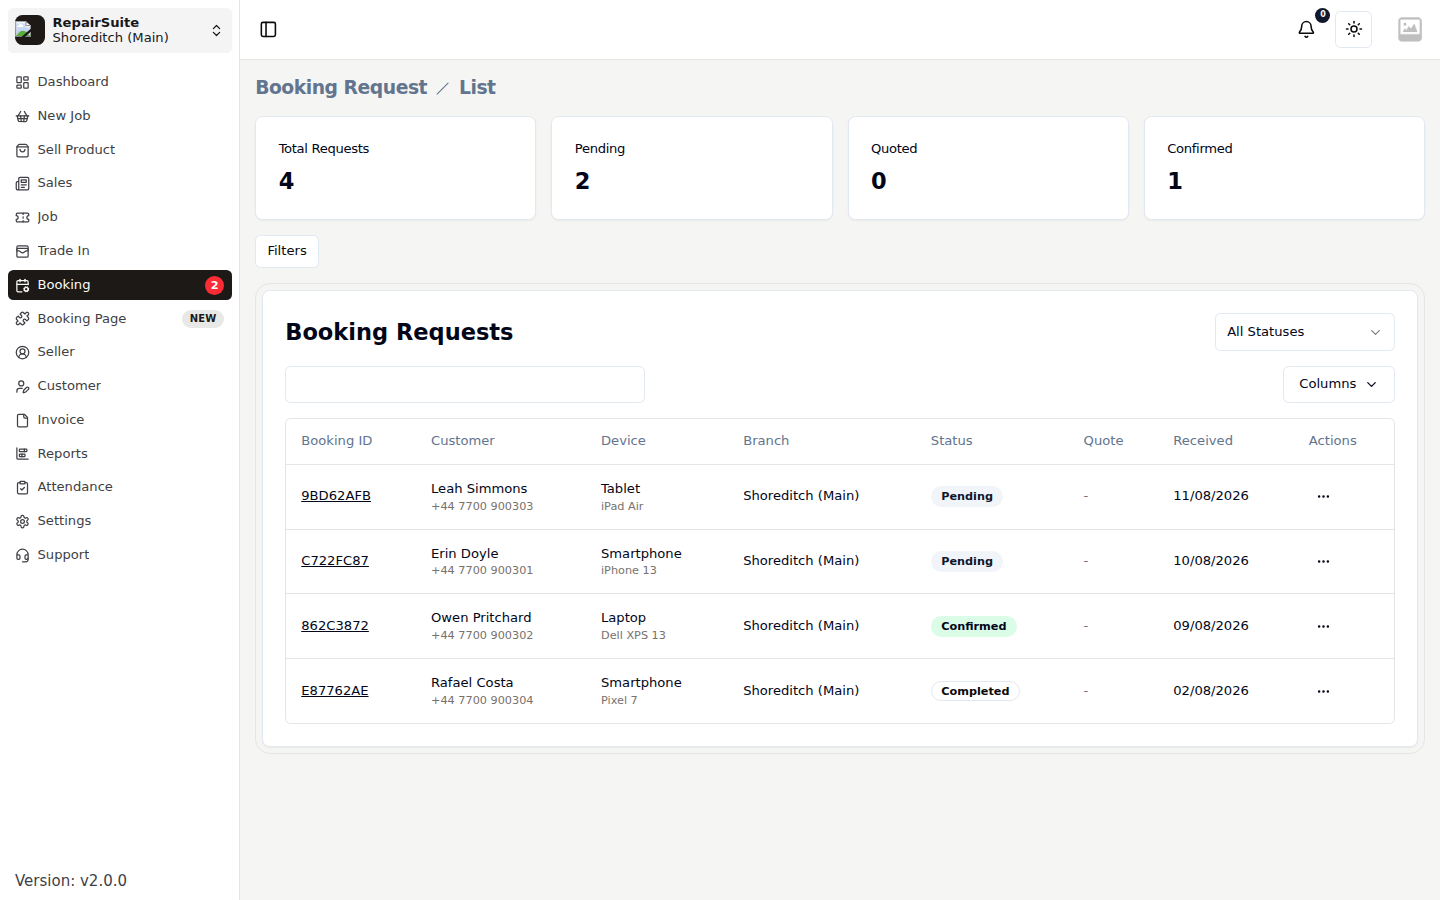Click the Booking Page puzzle icon
This screenshot has height=900, width=1440.
(x=22, y=319)
